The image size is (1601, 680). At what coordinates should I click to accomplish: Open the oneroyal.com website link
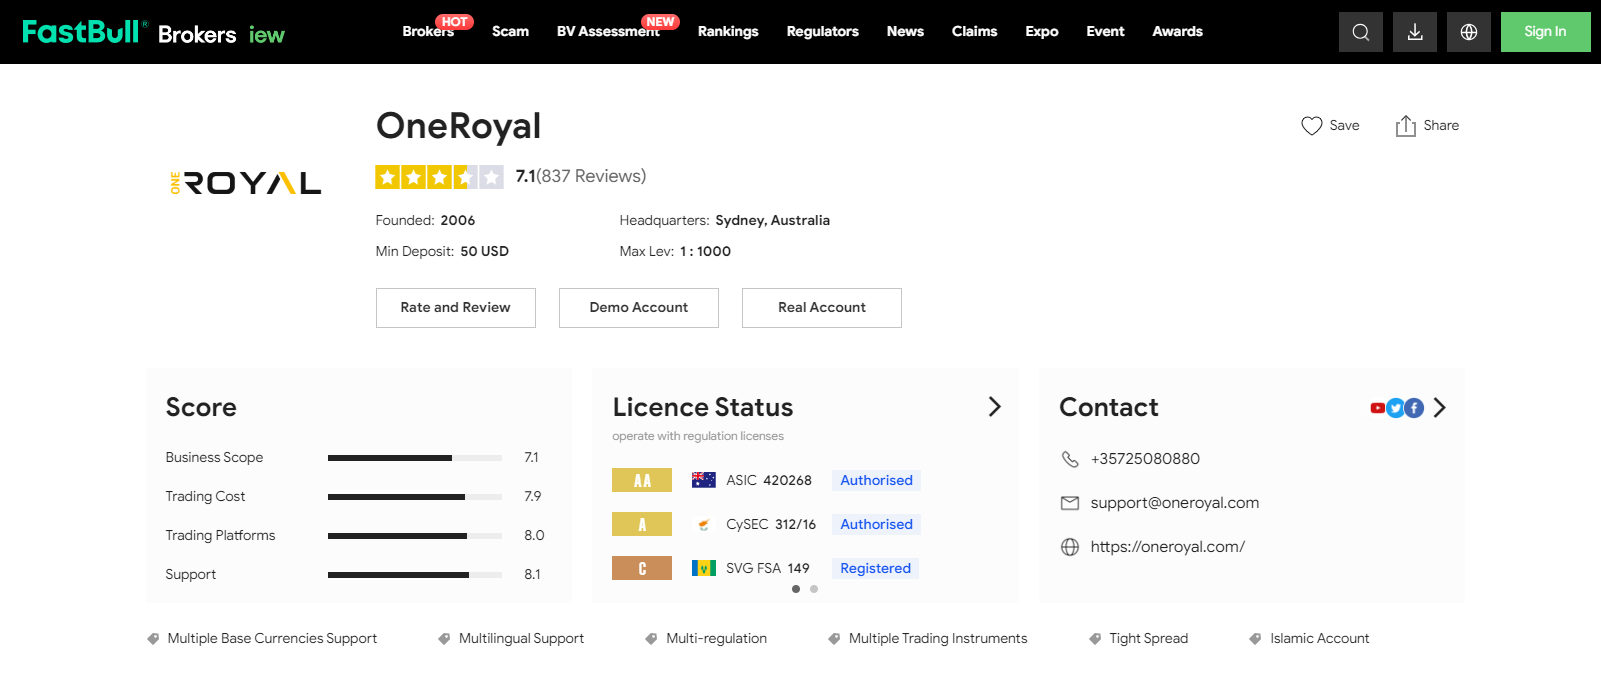pos(1167,547)
